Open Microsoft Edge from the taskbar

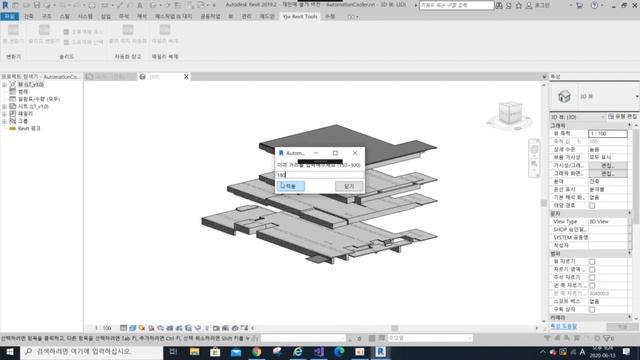pos(339,352)
